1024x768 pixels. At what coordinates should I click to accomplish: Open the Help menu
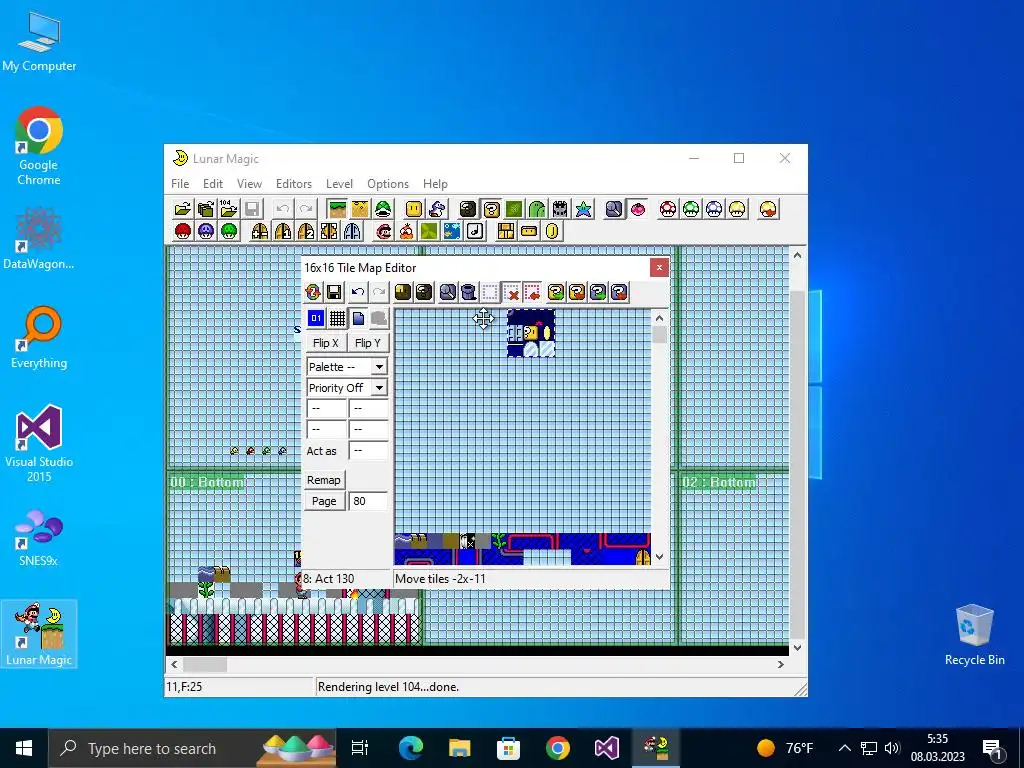(x=435, y=184)
